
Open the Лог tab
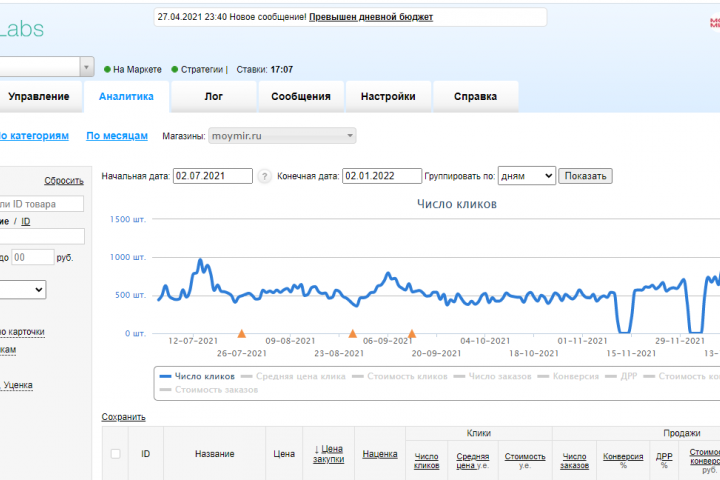(214, 96)
